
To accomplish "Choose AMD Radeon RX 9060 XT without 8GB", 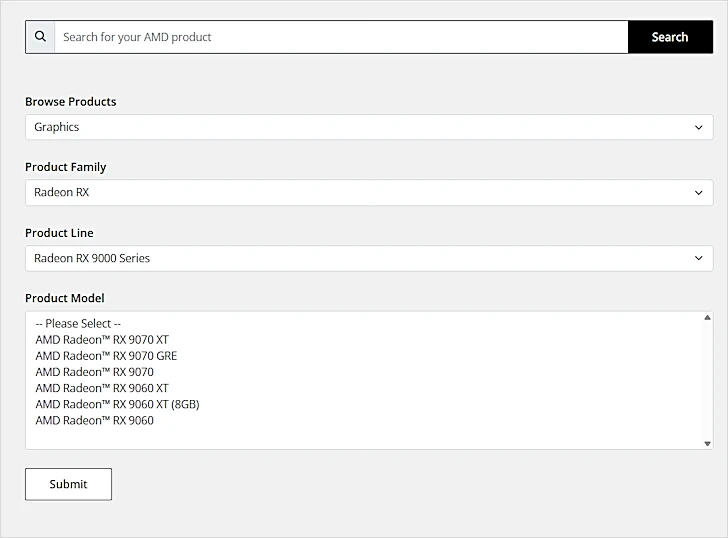I will (102, 388).
